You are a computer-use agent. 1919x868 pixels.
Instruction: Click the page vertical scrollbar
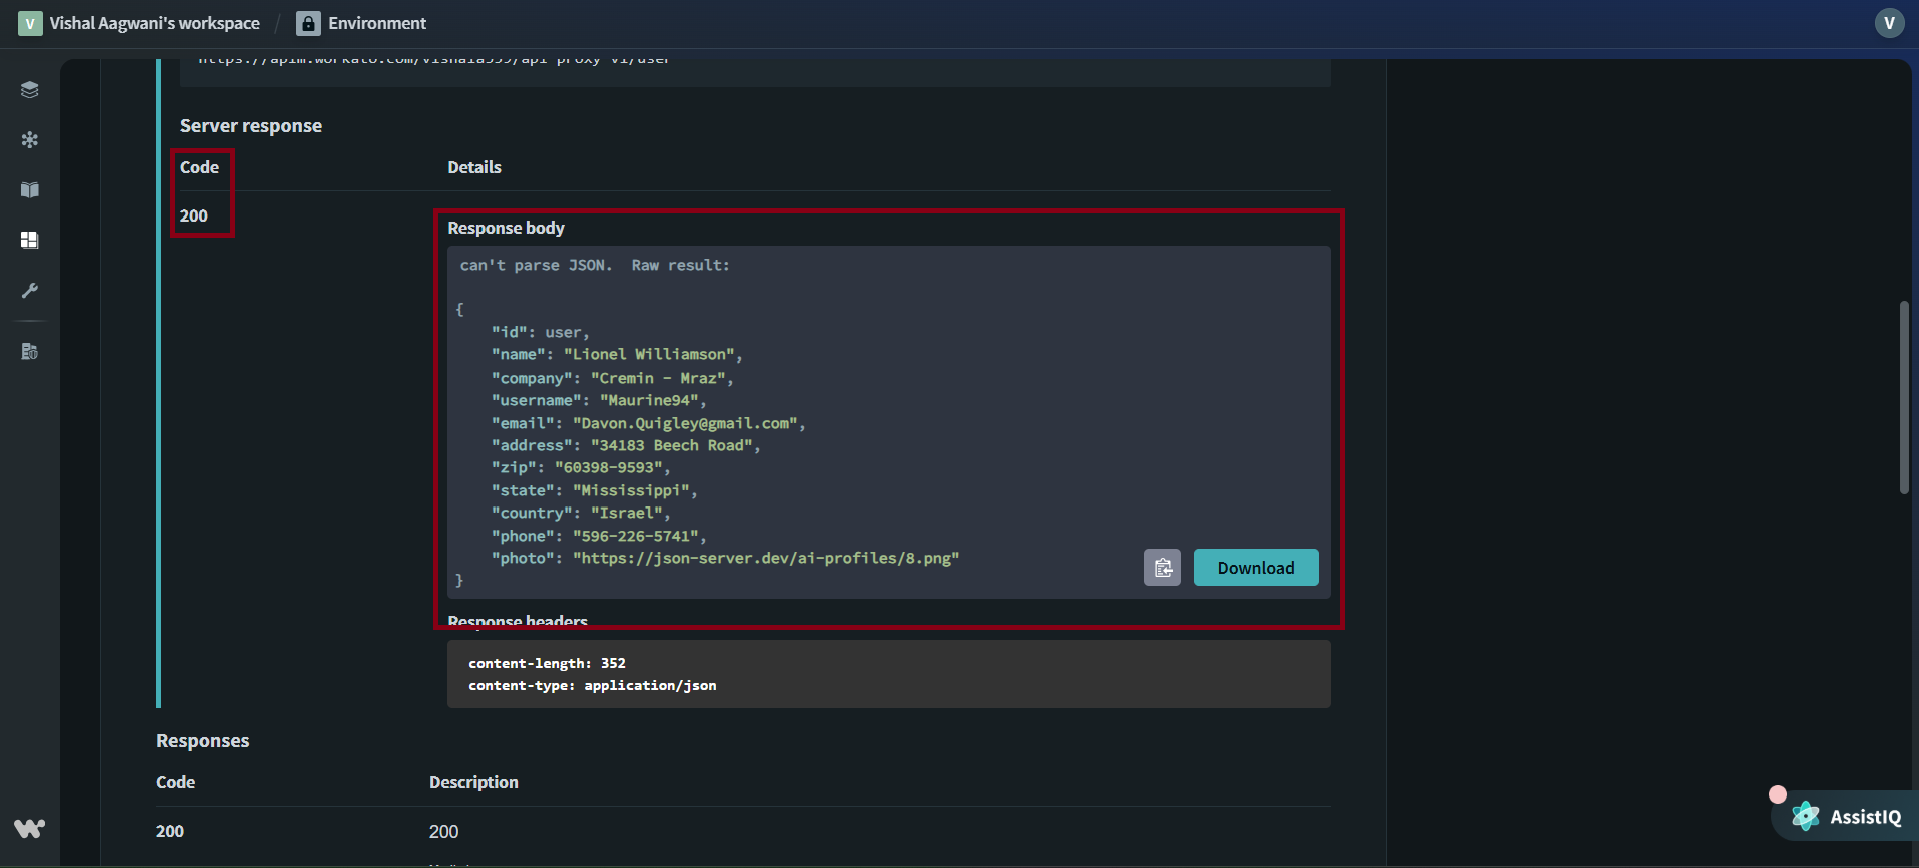tap(1904, 398)
